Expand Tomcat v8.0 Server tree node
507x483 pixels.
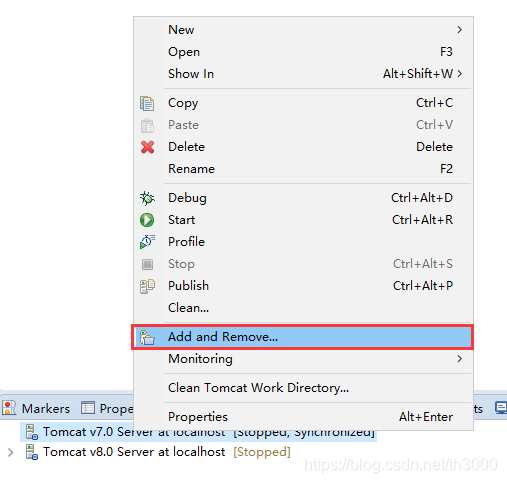11,452
